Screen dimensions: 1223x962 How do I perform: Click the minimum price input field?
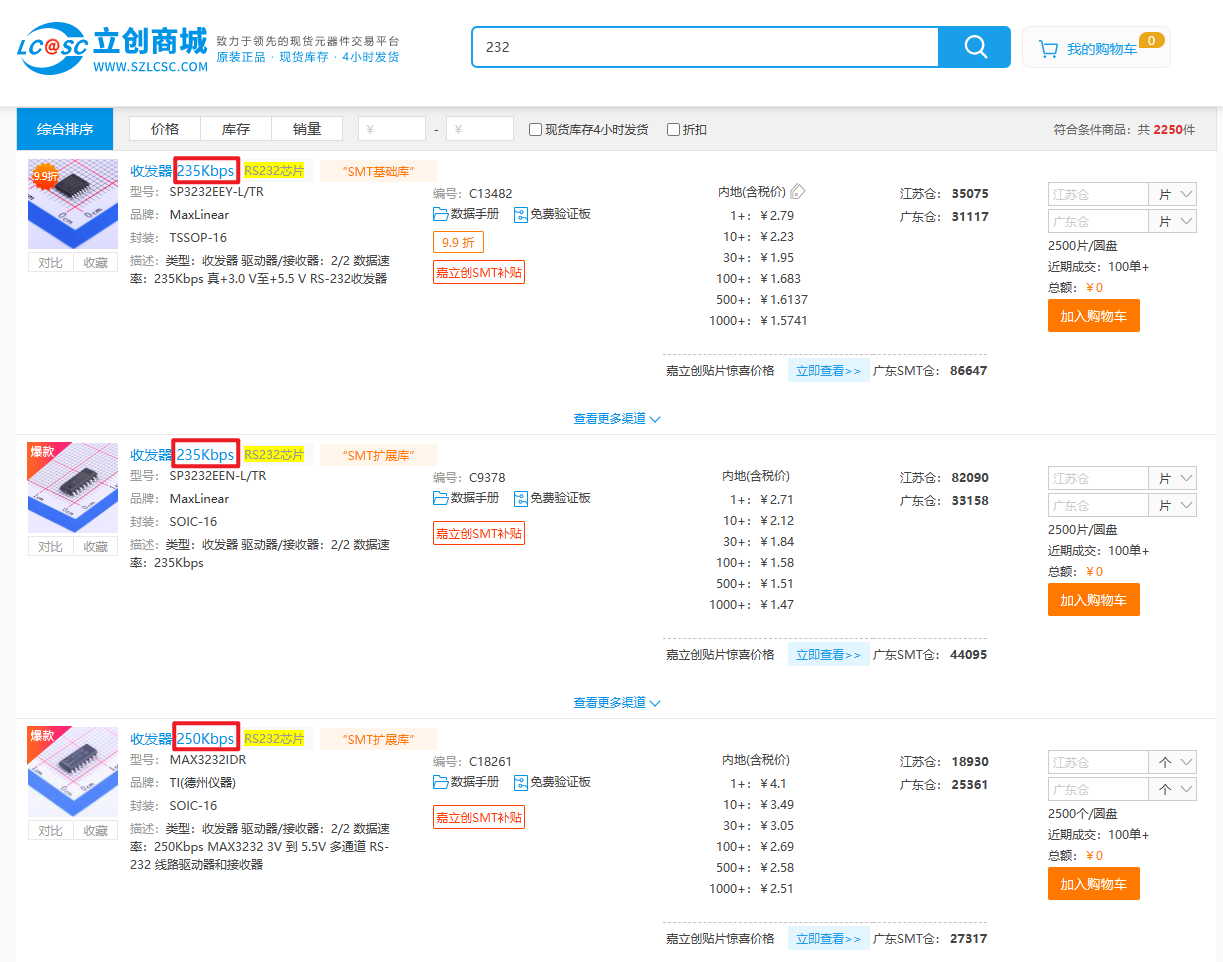[392, 129]
